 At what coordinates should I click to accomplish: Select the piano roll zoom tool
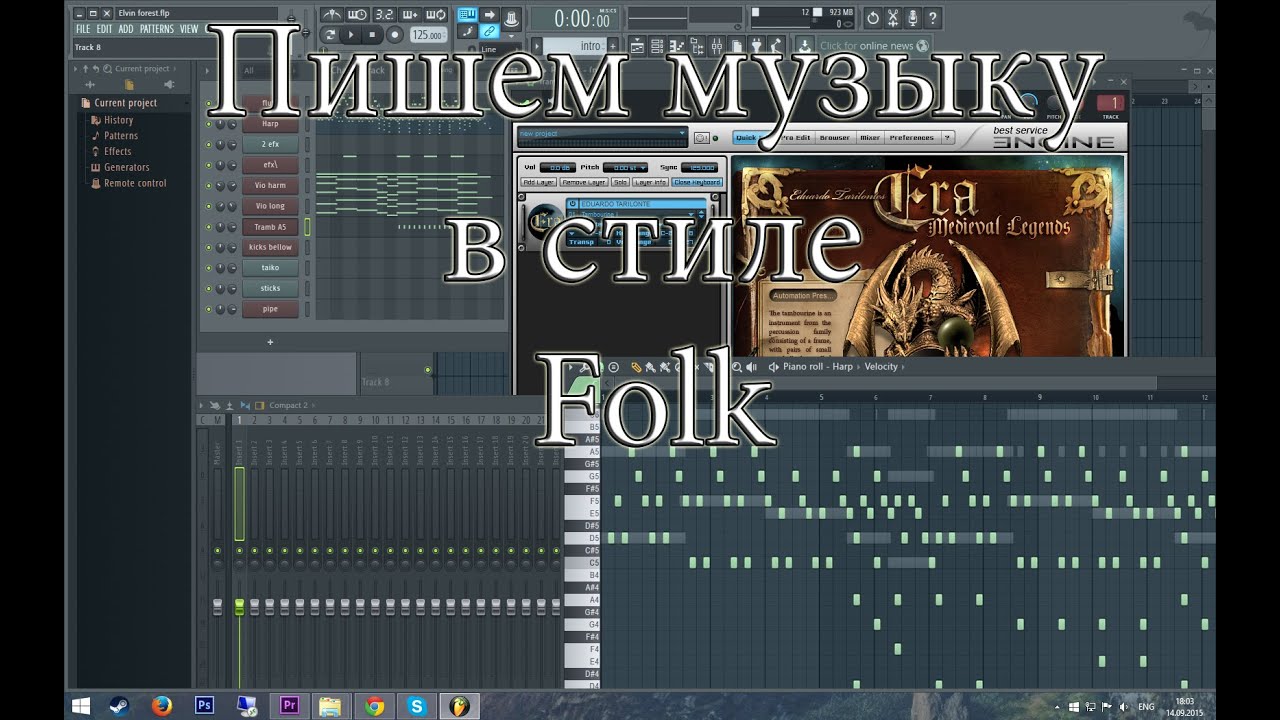pos(737,367)
